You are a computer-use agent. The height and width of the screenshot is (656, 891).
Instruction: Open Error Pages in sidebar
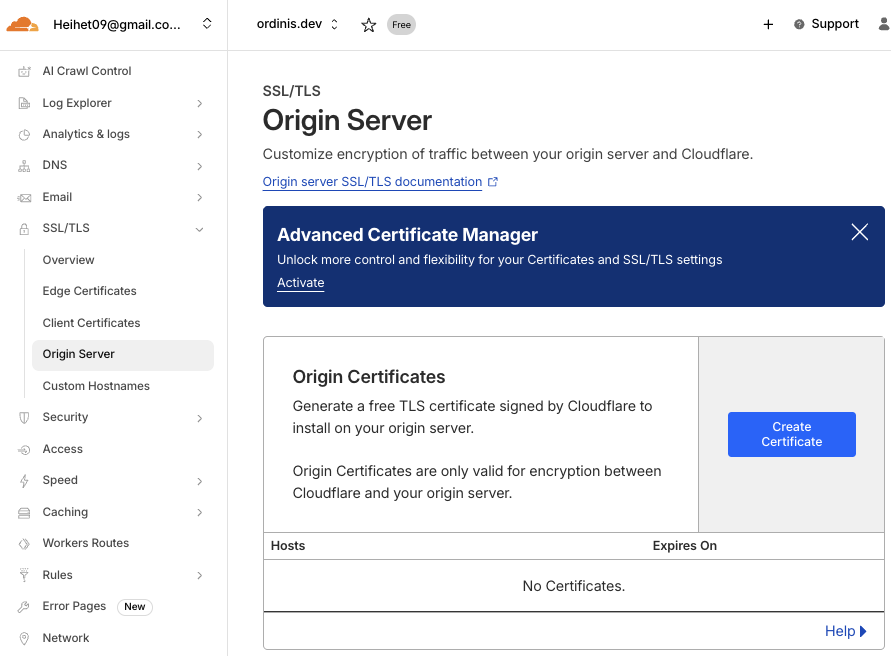[74, 606]
